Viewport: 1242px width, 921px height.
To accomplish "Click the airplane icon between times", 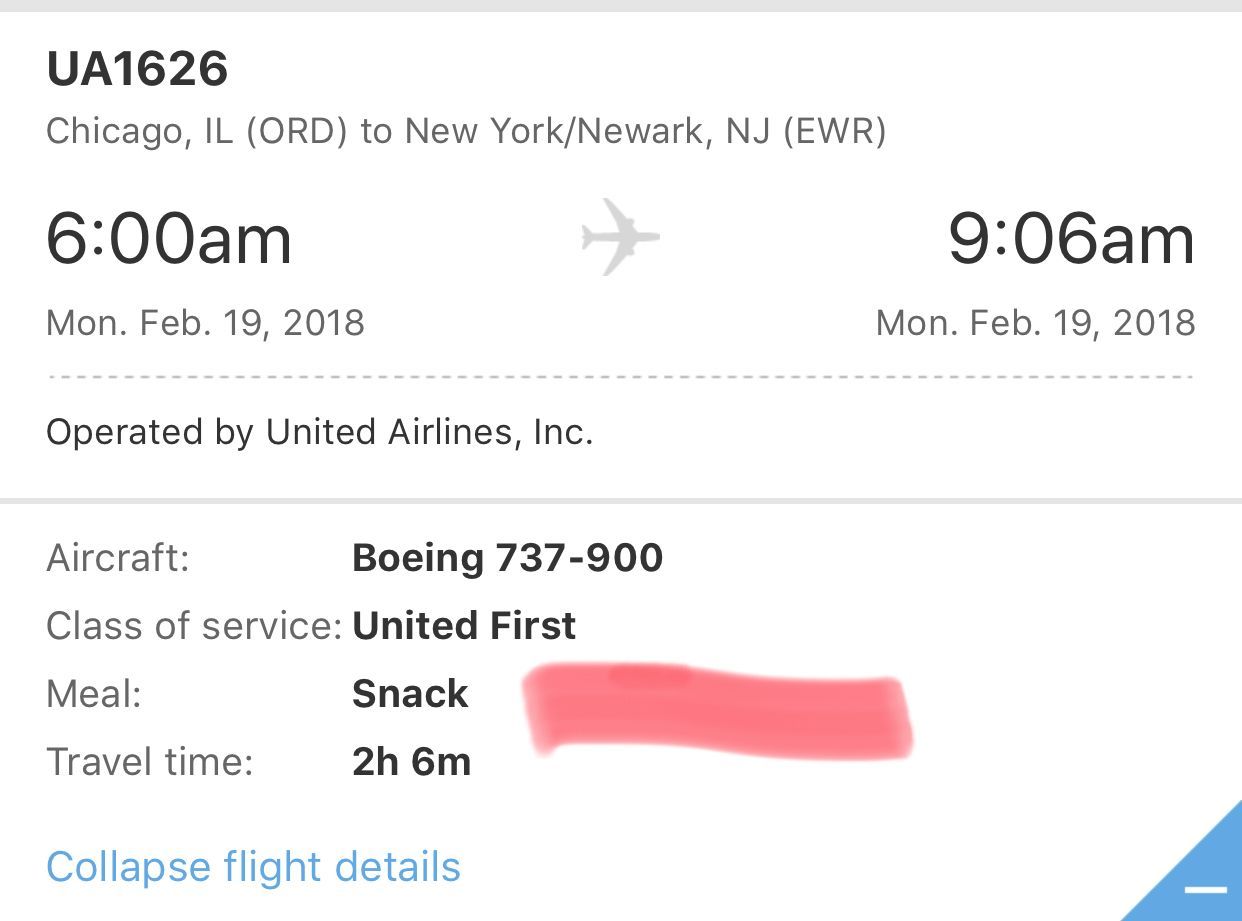I will pos(620,237).
